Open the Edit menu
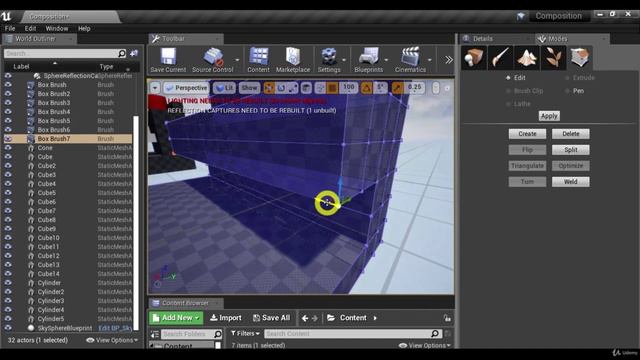 click(x=30, y=29)
